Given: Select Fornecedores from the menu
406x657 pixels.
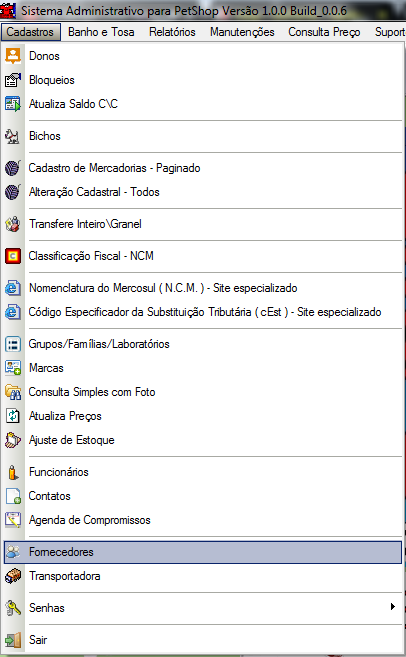Looking at the screenshot, I should click(x=203, y=552).
